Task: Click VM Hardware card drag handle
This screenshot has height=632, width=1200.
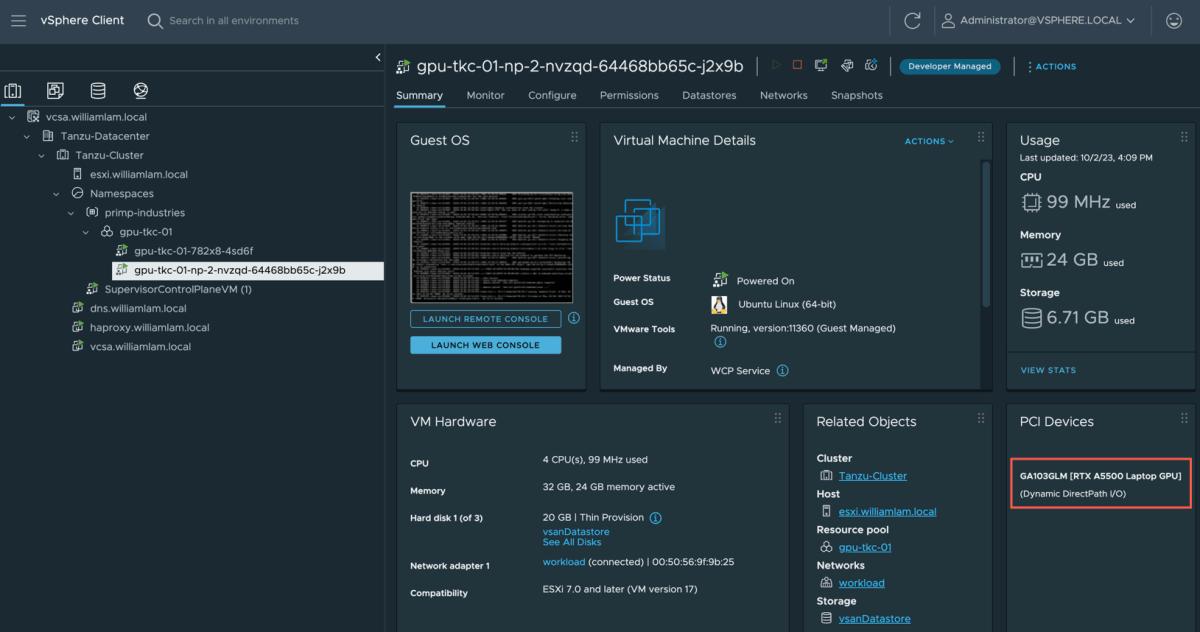Action: coord(777,418)
